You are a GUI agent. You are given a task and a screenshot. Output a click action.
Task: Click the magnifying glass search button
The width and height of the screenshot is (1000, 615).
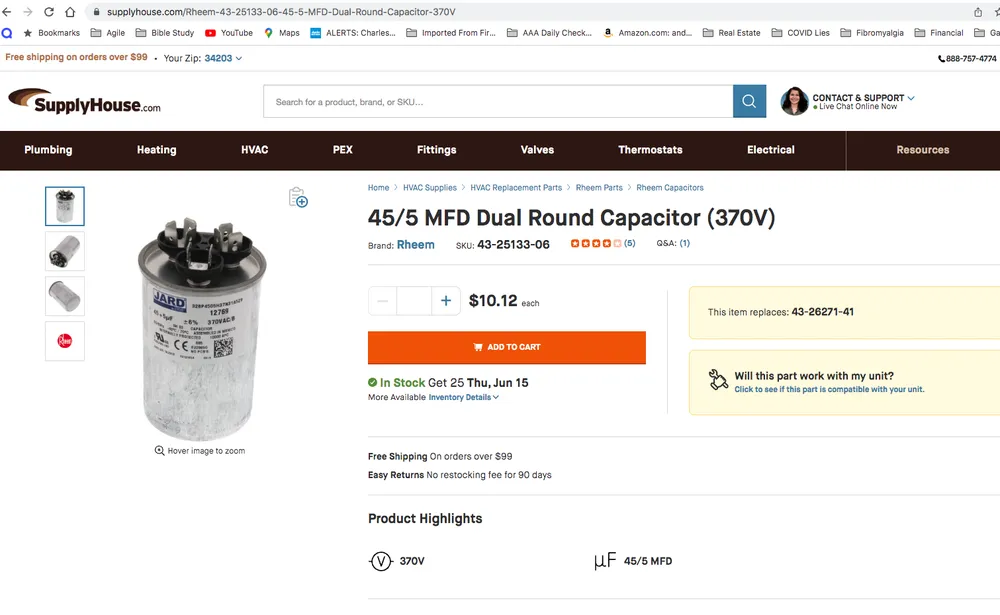(x=749, y=101)
